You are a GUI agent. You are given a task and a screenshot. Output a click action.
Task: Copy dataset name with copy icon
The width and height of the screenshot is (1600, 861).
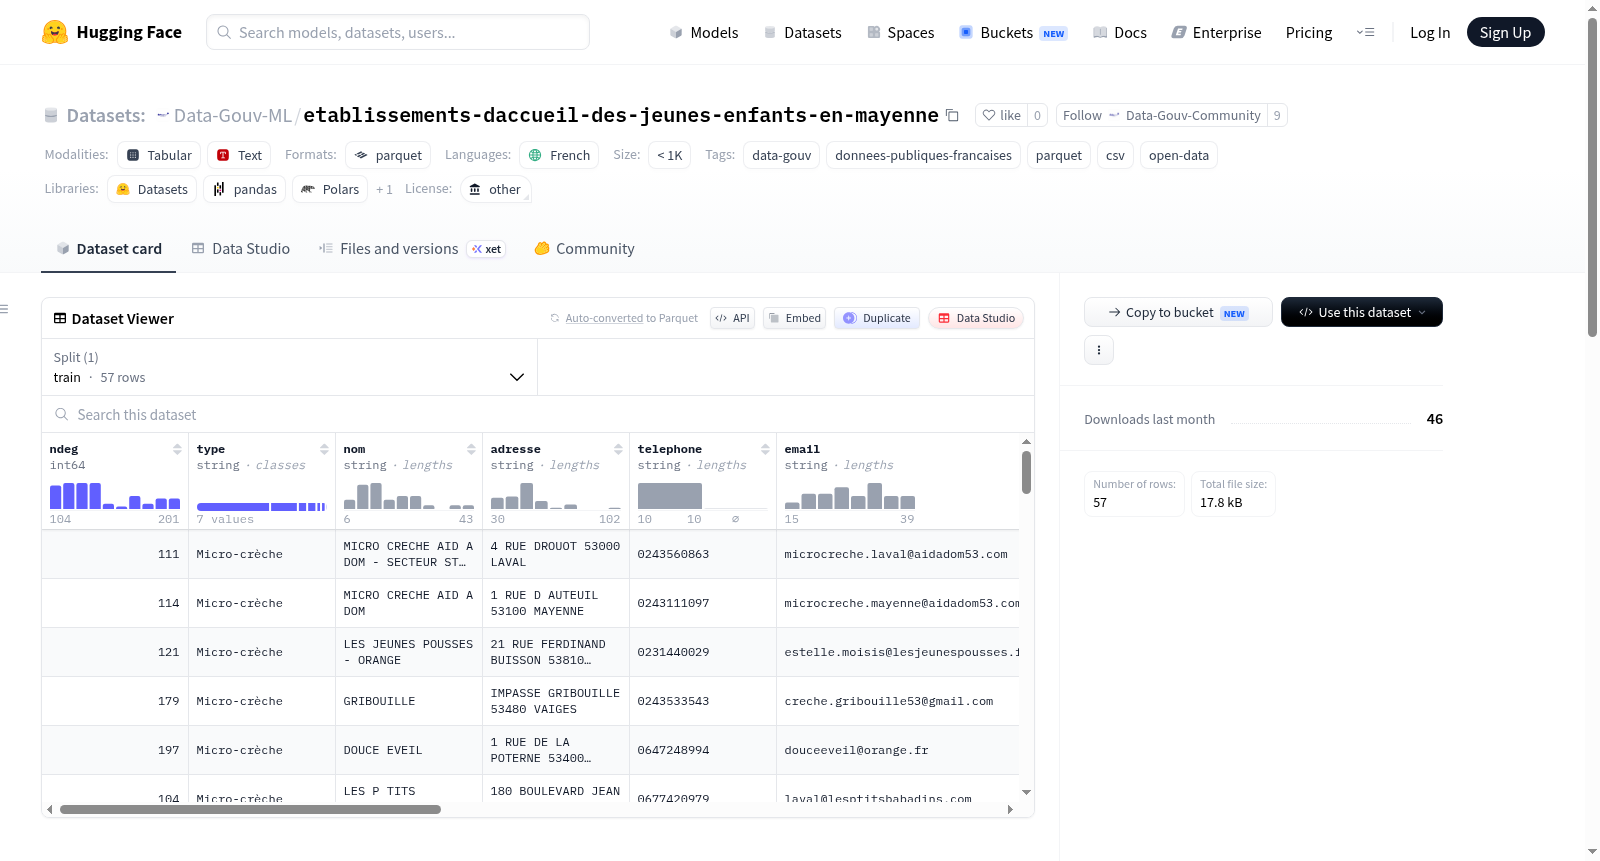coord(952,116)
